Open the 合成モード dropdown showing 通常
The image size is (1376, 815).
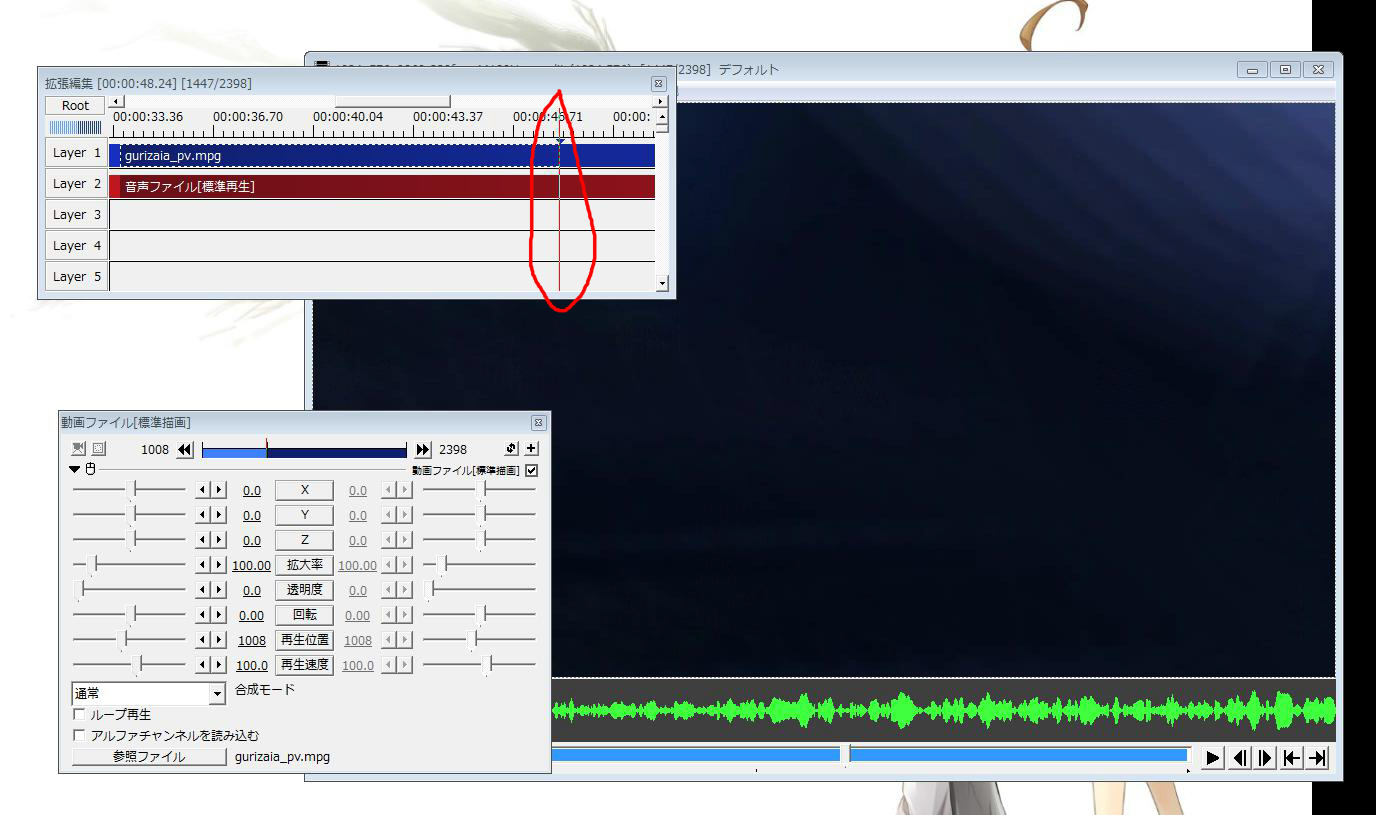149,693
